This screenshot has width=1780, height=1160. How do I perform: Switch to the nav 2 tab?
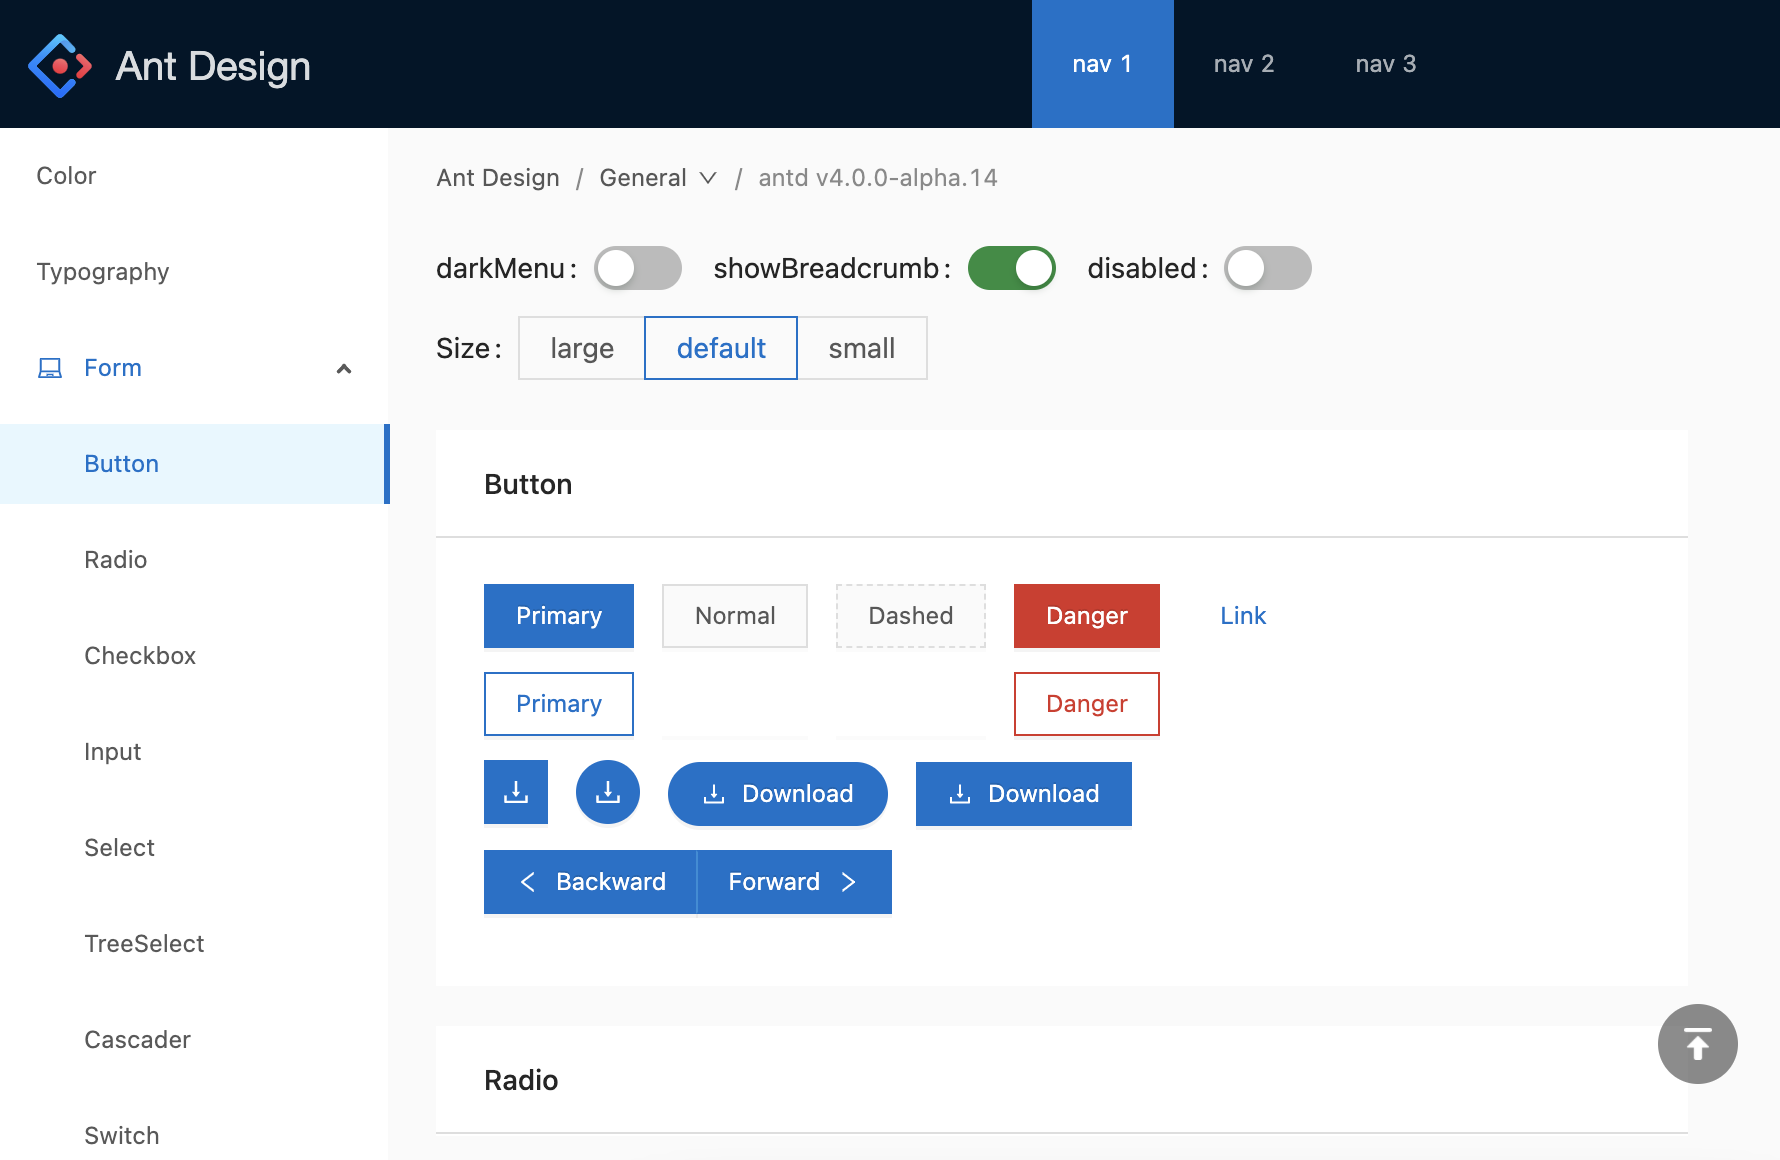coord(1244,64)
